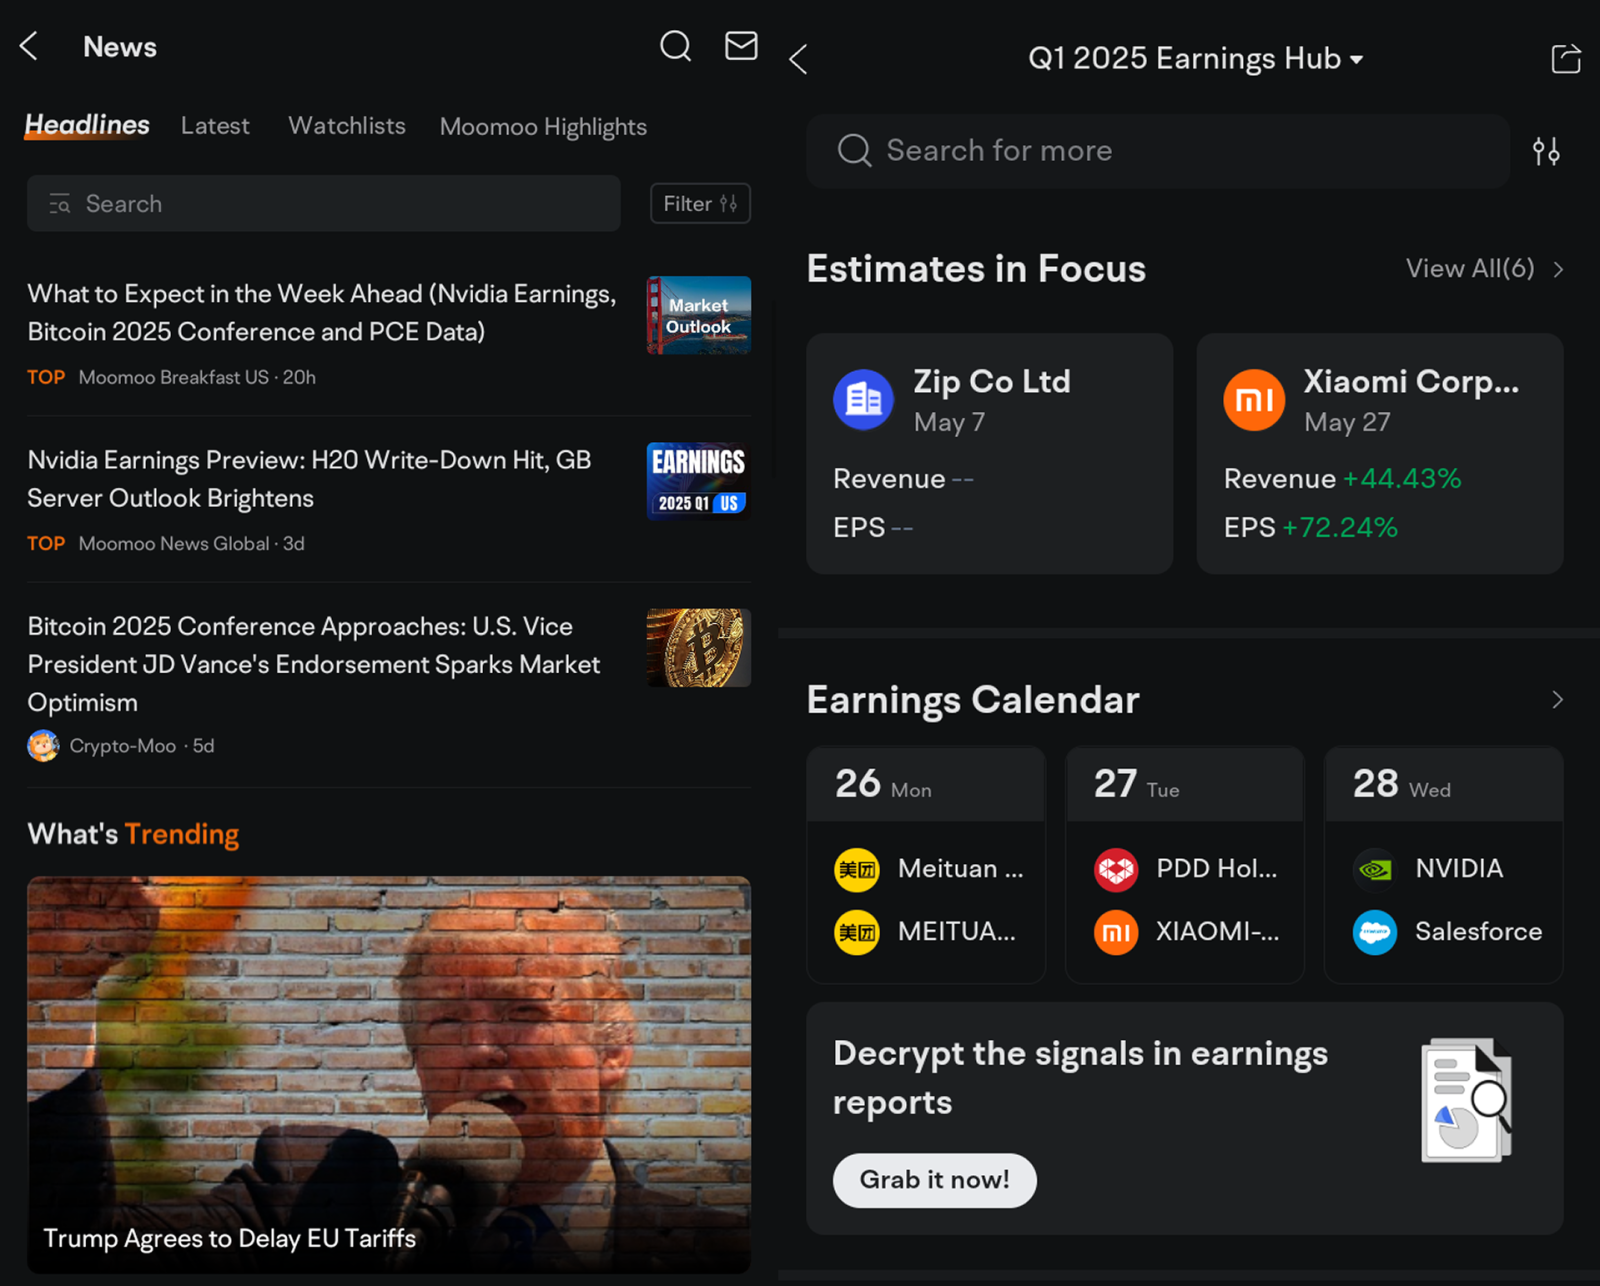Open the messages envelope icon
Viewport: 1600px width, 1286px height.
741,46
